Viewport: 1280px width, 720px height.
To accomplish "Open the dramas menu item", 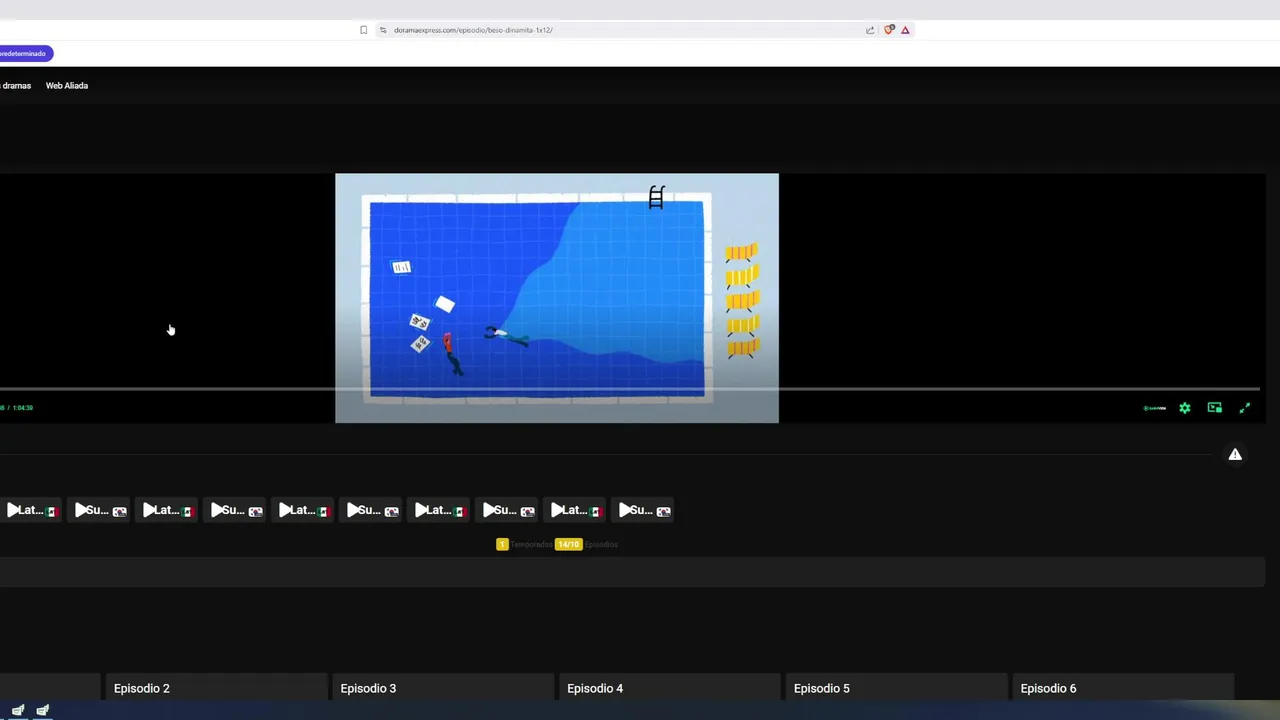I will point(16,86).
